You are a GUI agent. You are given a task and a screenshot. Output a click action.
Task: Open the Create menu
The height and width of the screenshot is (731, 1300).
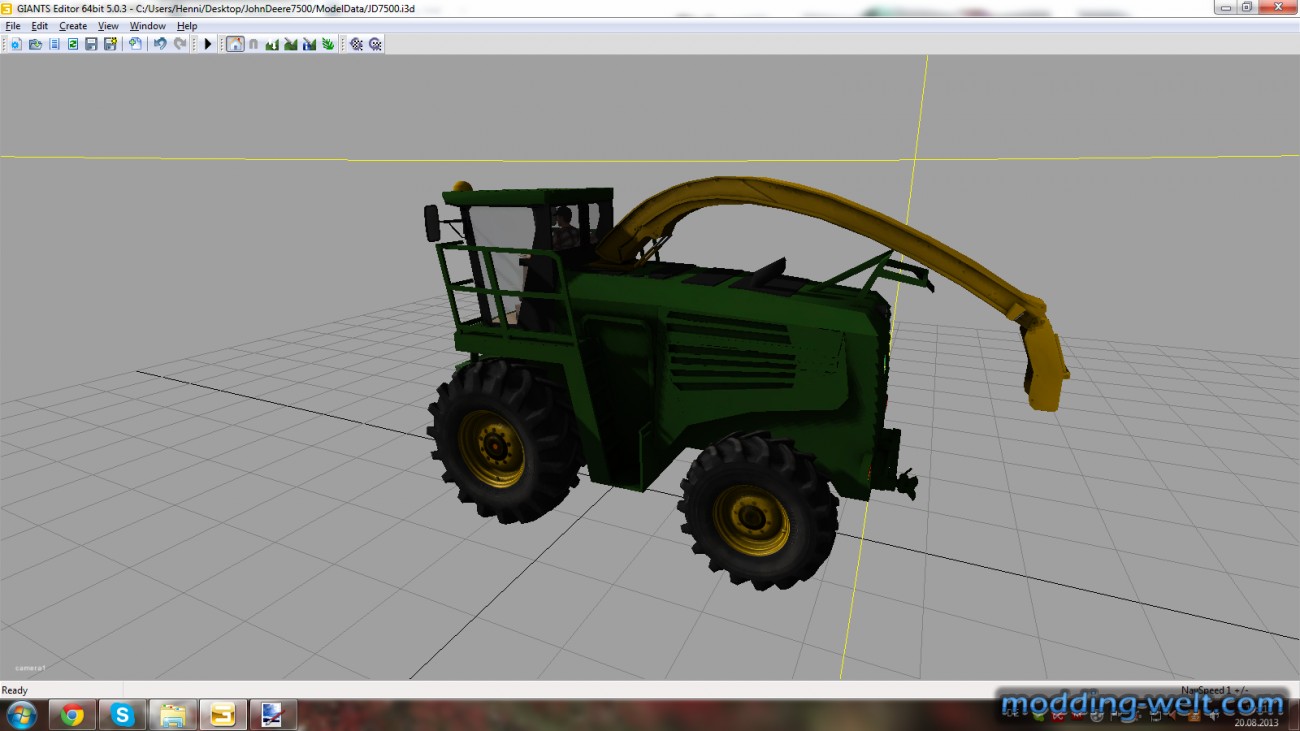(x=73, y=26)
